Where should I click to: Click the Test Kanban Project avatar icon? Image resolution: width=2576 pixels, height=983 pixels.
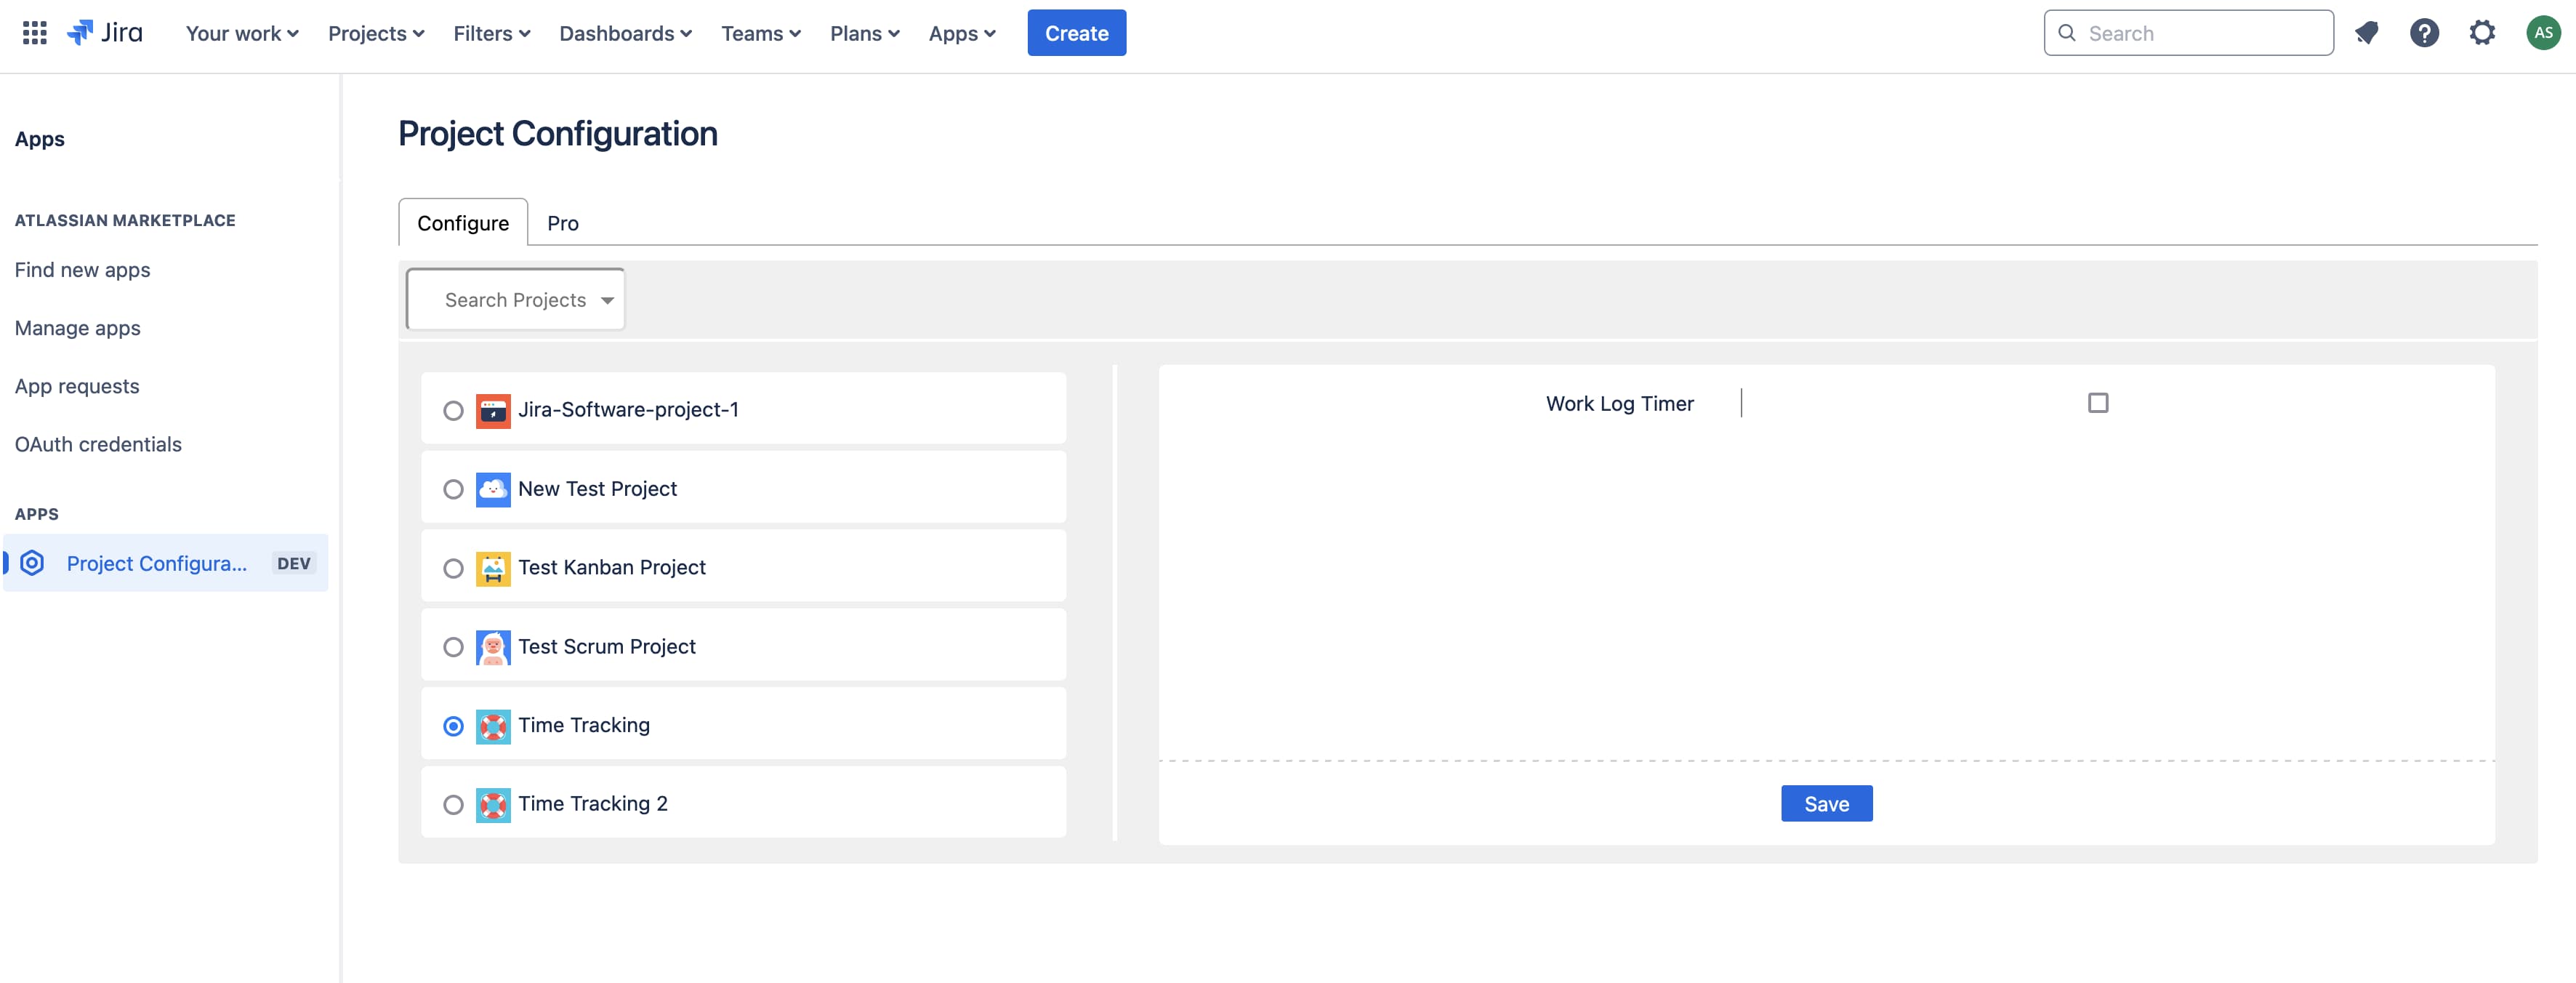(493, 568)
